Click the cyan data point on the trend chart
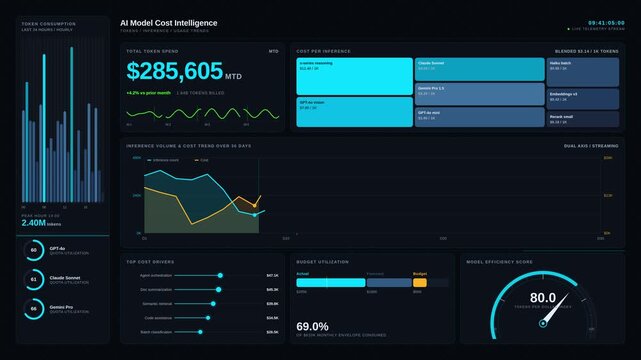 (x=255, y=215)
